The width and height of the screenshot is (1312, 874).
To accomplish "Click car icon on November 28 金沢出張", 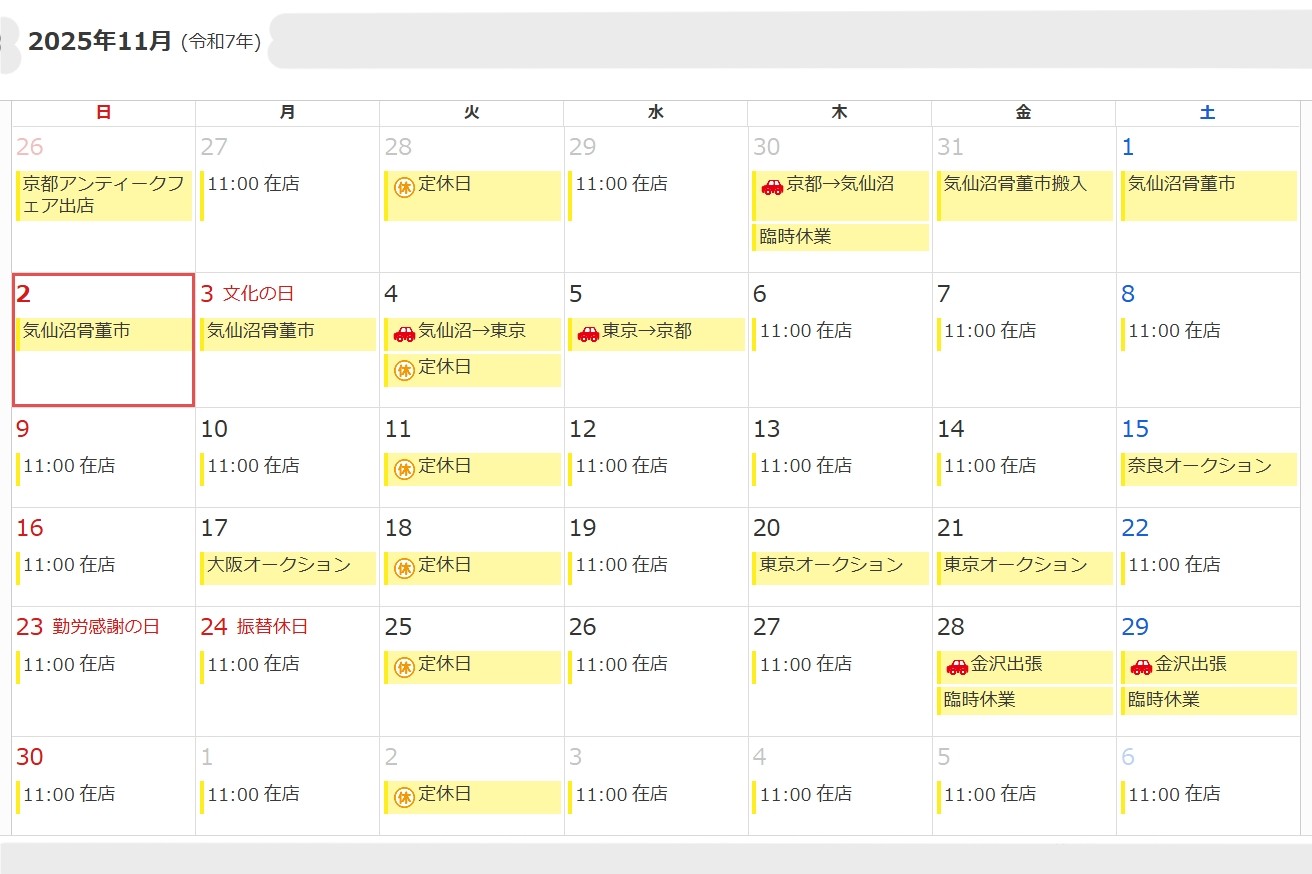I will [x=957, y=667].
